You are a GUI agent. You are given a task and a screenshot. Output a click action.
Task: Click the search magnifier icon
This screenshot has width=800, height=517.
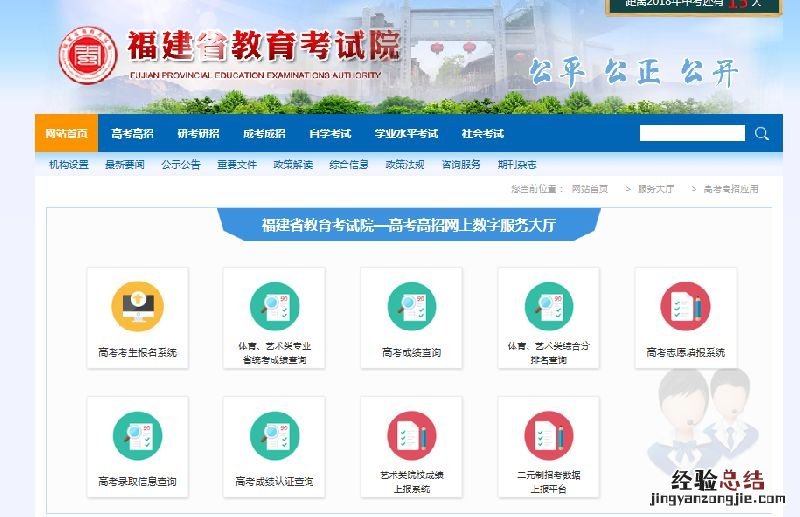tap(762, 134)
